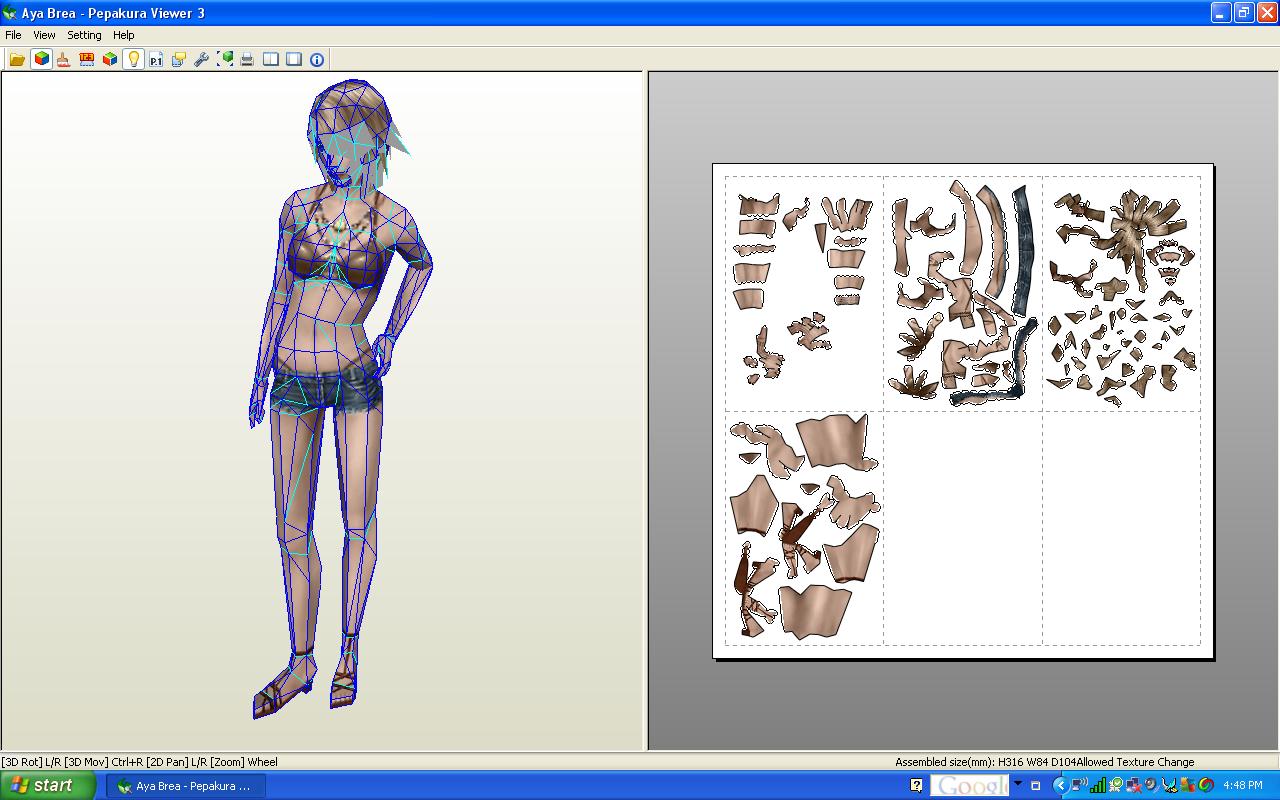Select the Aya Brea Pepakura taskbar button
This screenshot has width=1280, height=800.
185,786
